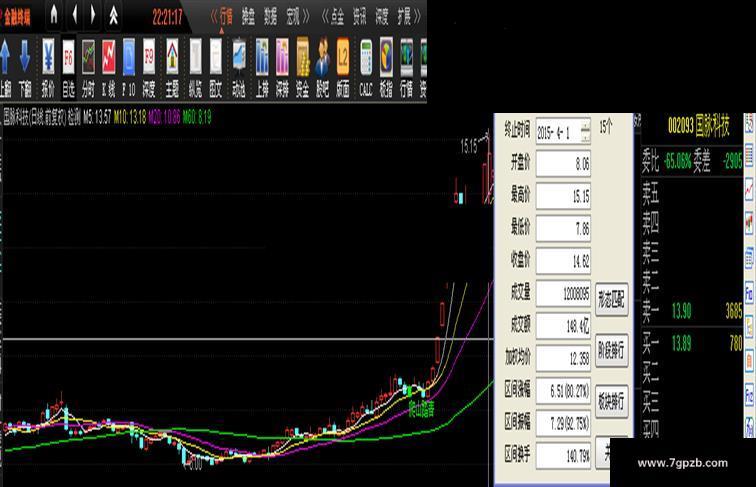Open the 纵览 overview icon
This screenshot has height=487, width=756.
tap(195, 57)
